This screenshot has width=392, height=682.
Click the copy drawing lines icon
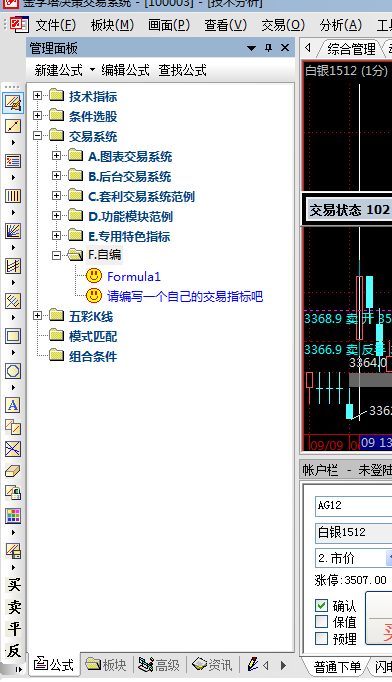click(x=13, y=427)
